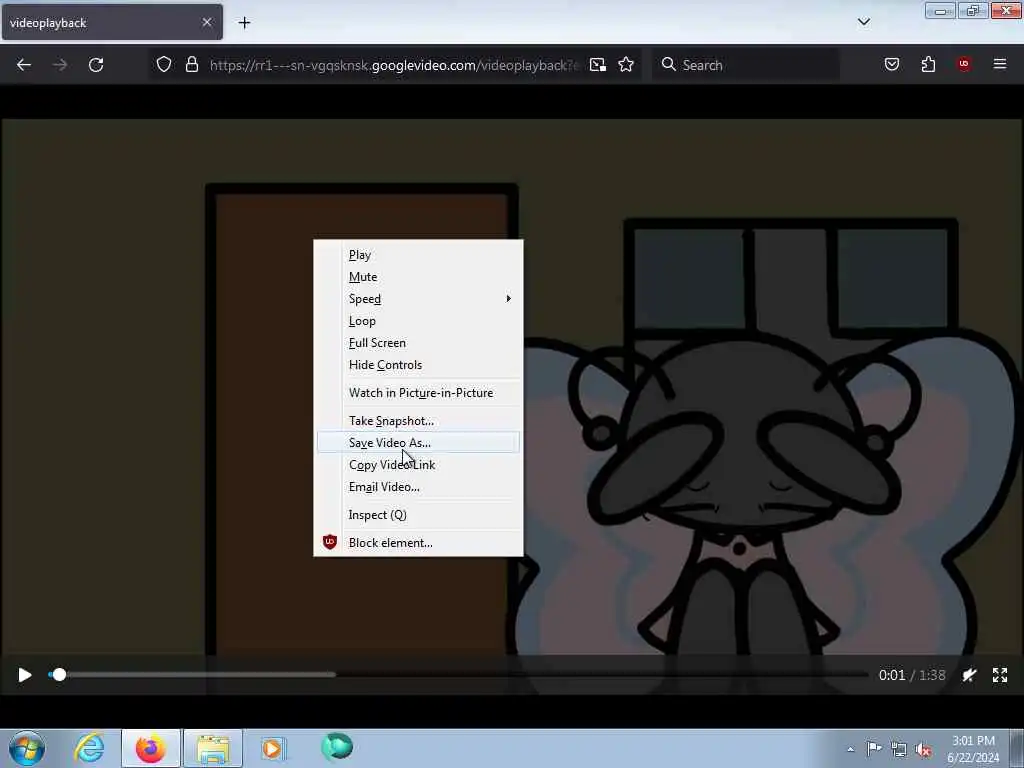Enter full screen from video controls
The height and width of the screenshot is (768, 1024).
[x=1000, y=675]
